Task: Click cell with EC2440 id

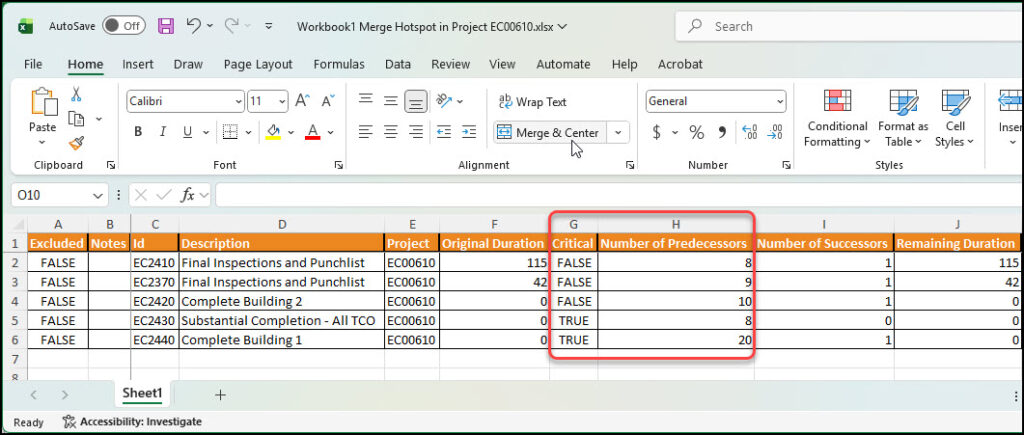Action: click(x=155, y=340)
